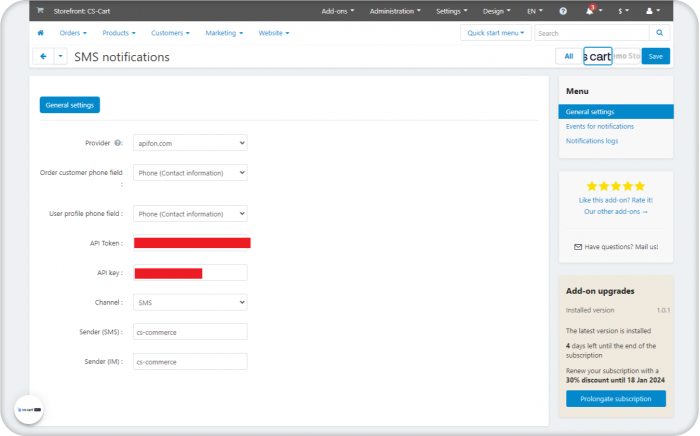Open the $ currency selector
The height and width of the screenshot is (436, 700).
[623, 11]
